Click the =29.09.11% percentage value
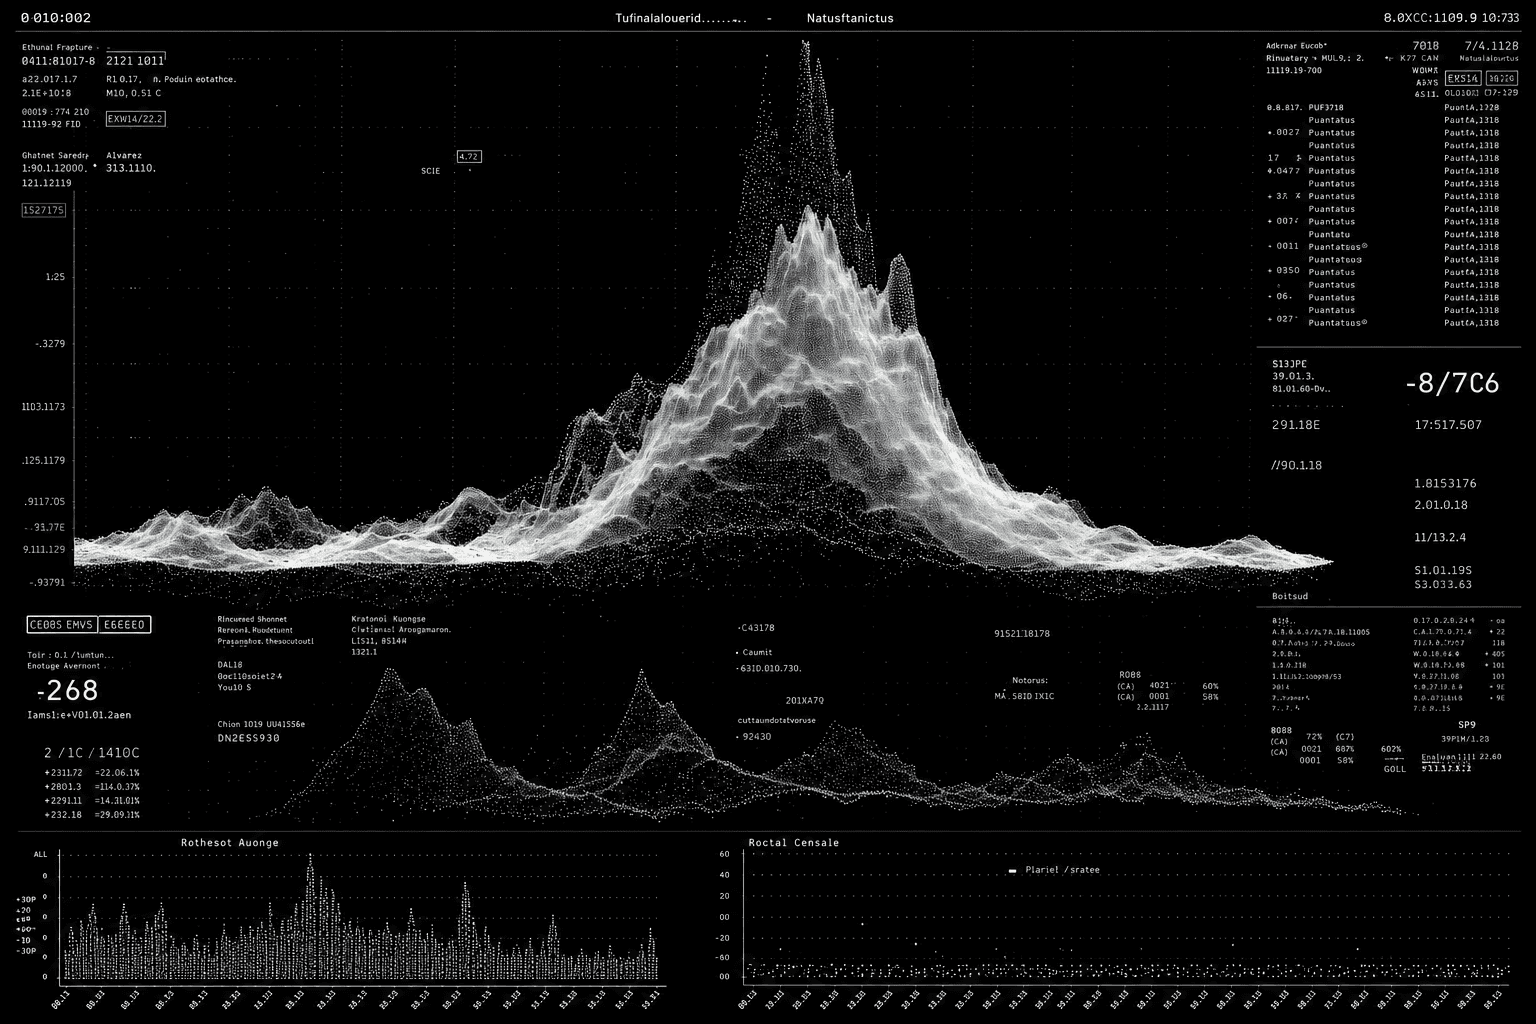This screenshot has height=1024, width=1536. tap(117, 814)
